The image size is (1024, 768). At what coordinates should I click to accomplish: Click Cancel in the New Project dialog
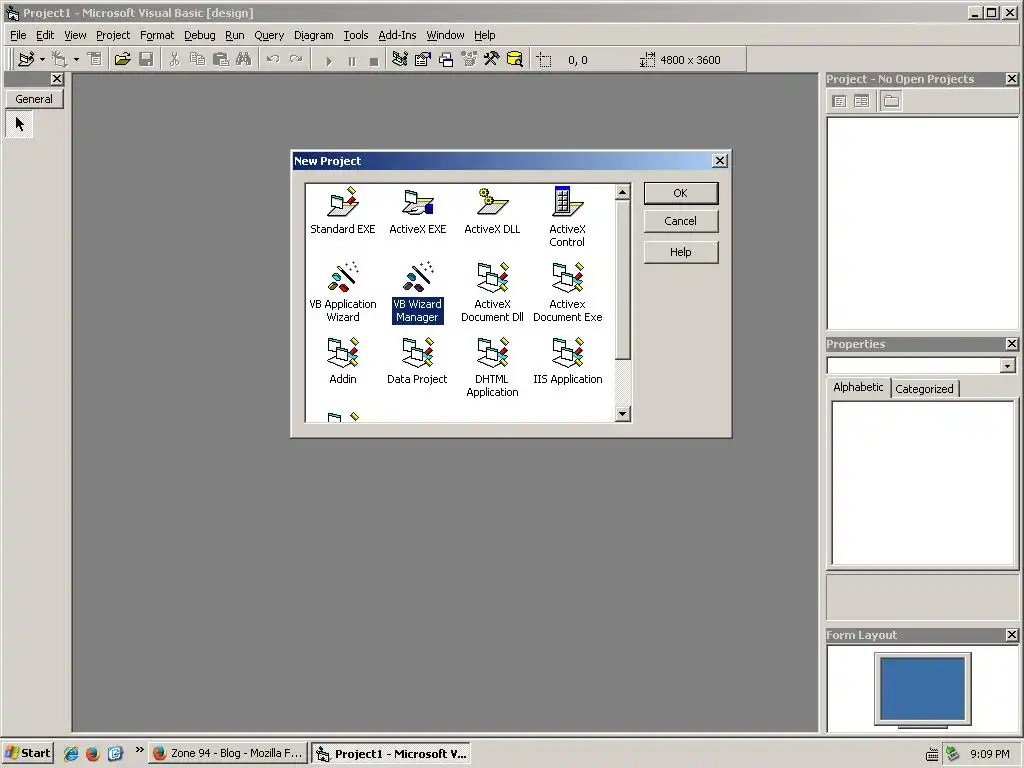tap(680, 221)
